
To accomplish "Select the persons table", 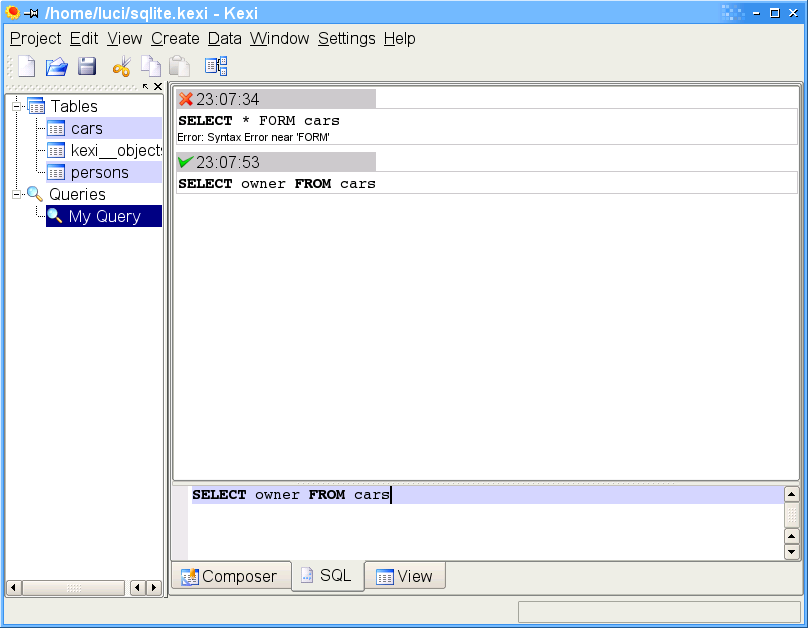I will [x=99, y=172].
